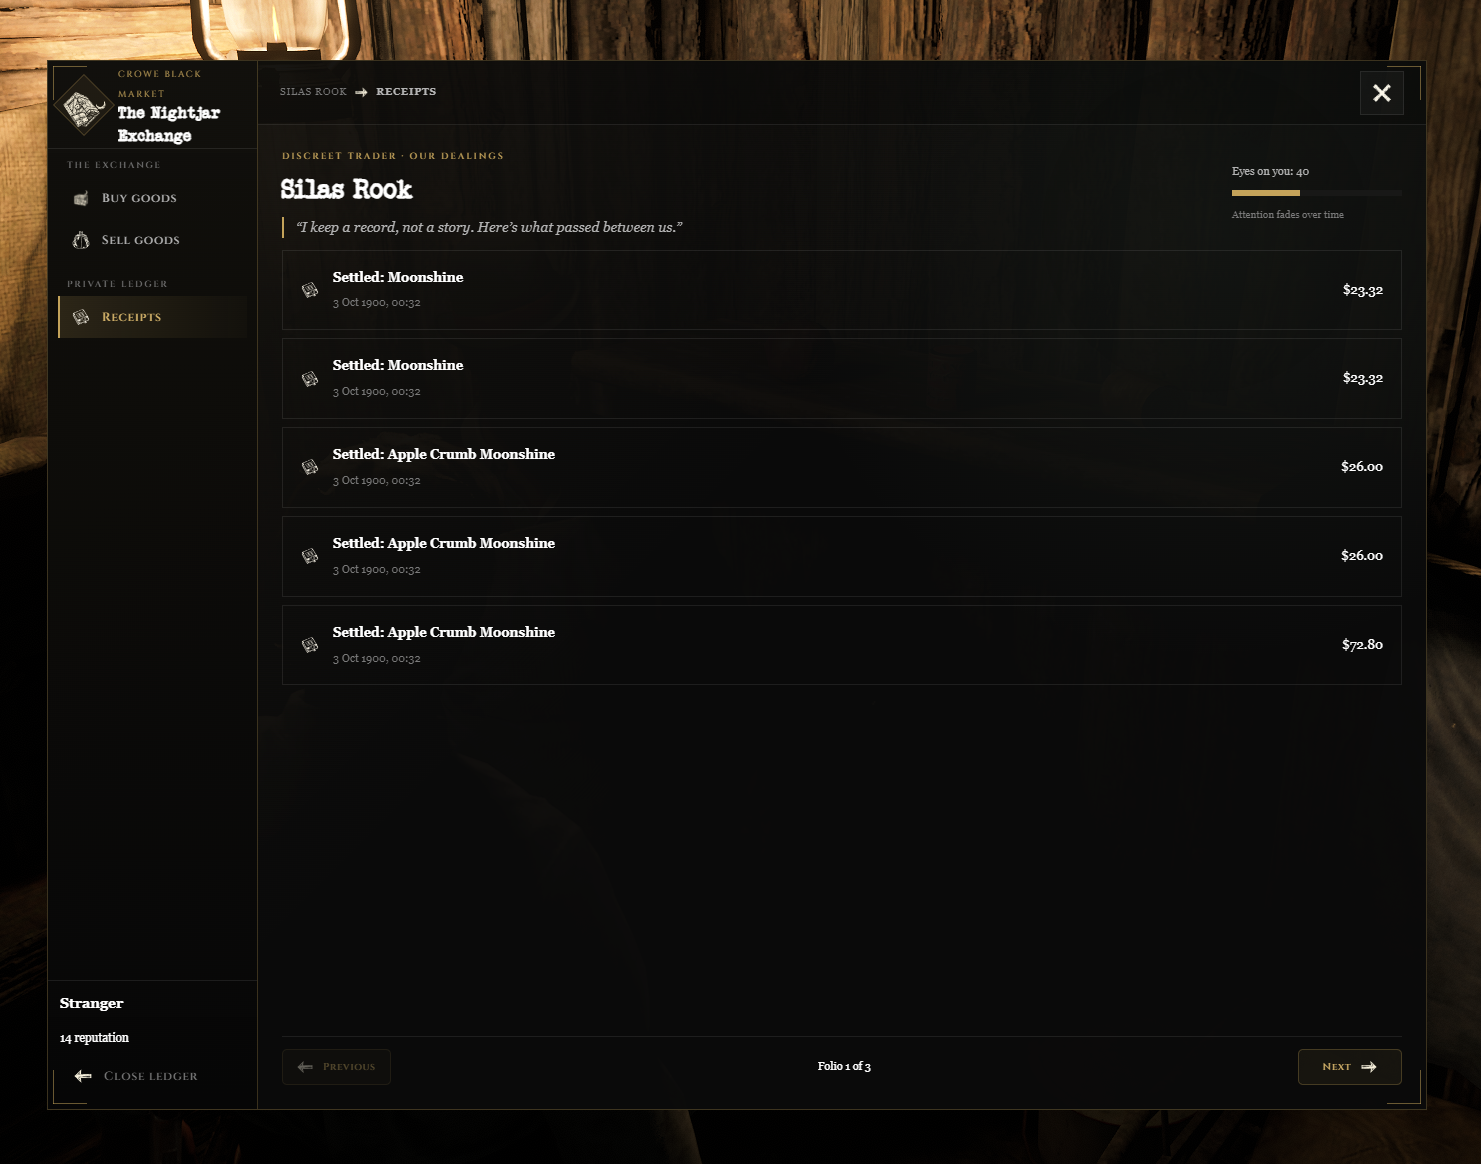The width and height of the screenshot is (1481, 1164).
Task: Click the back arrow beside Close Ledger
Action: click(x=83, y=1076)
